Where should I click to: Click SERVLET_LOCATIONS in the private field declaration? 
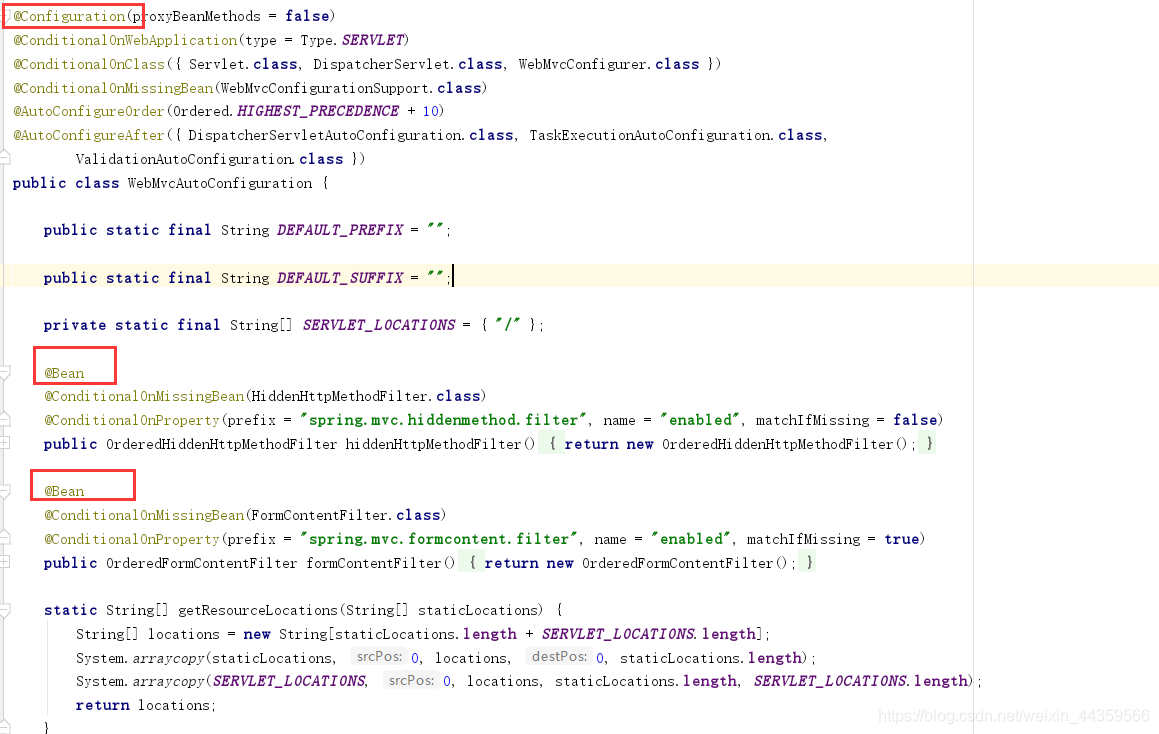click(x=379, y=324)
